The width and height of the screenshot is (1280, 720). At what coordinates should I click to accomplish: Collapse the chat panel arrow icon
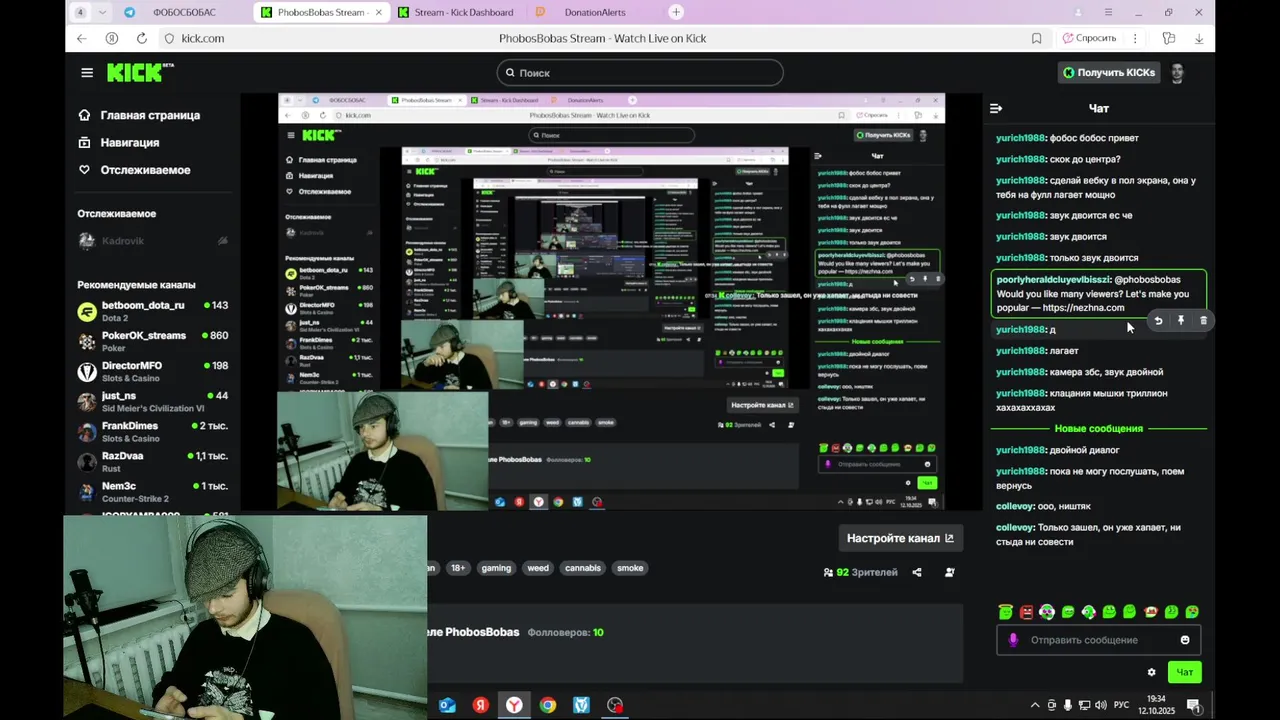[996, 108]
